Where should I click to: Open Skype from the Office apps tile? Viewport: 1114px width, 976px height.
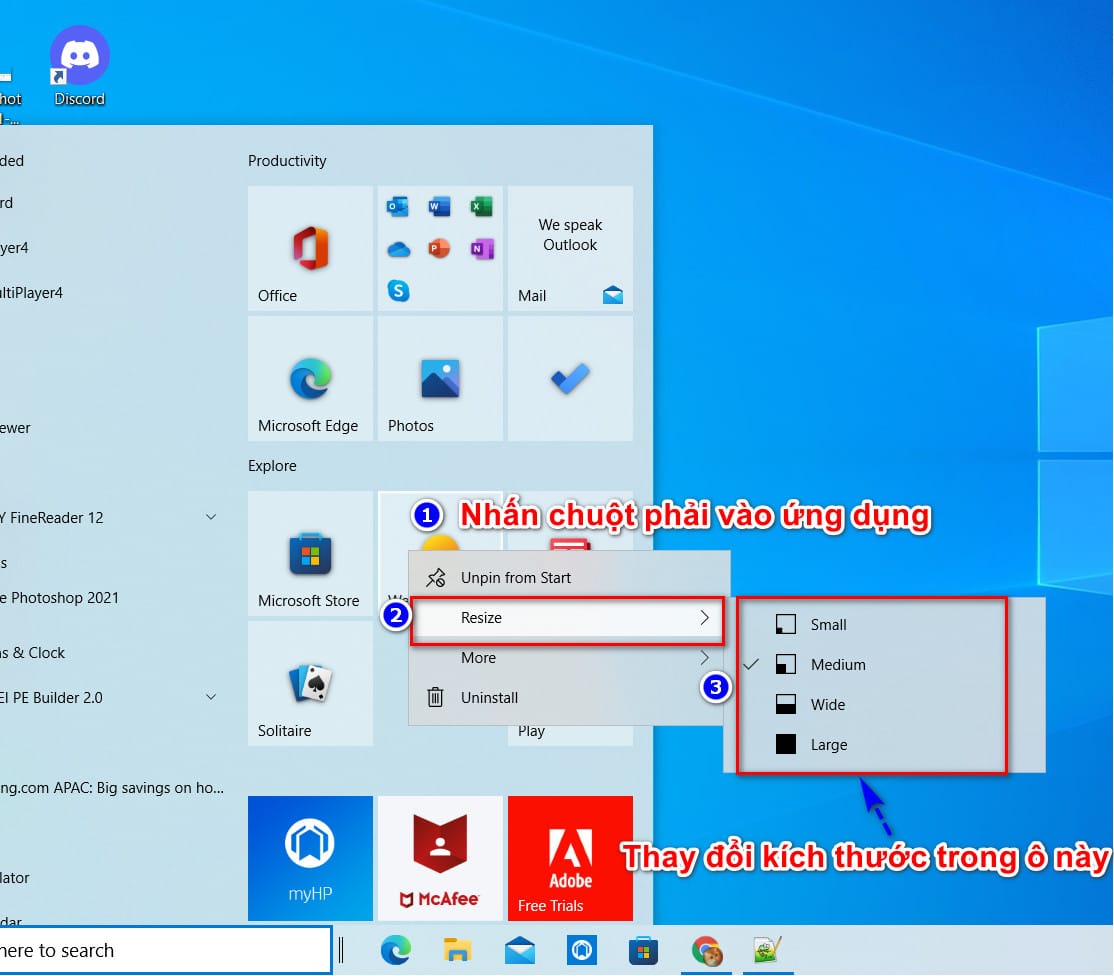pos(398,291)
